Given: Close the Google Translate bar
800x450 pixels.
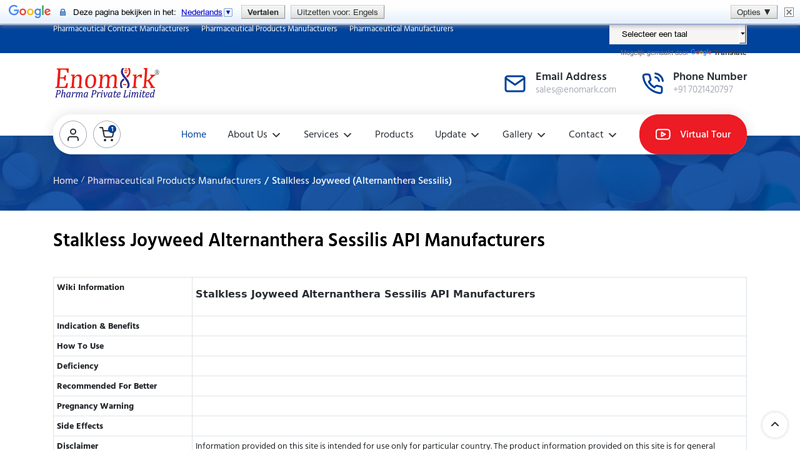Looking at the screenshot, I should click(789, 12).
